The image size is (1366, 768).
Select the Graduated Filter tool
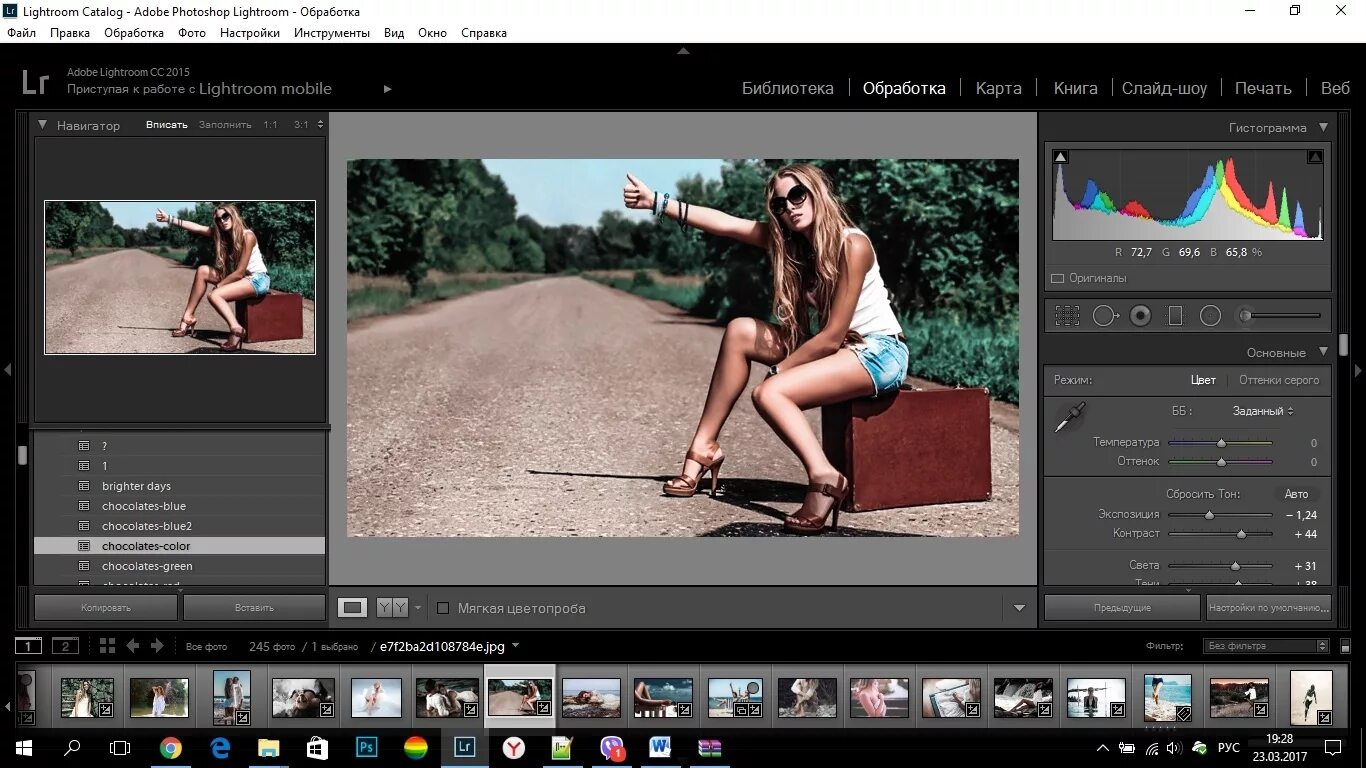click(1175, 316)
